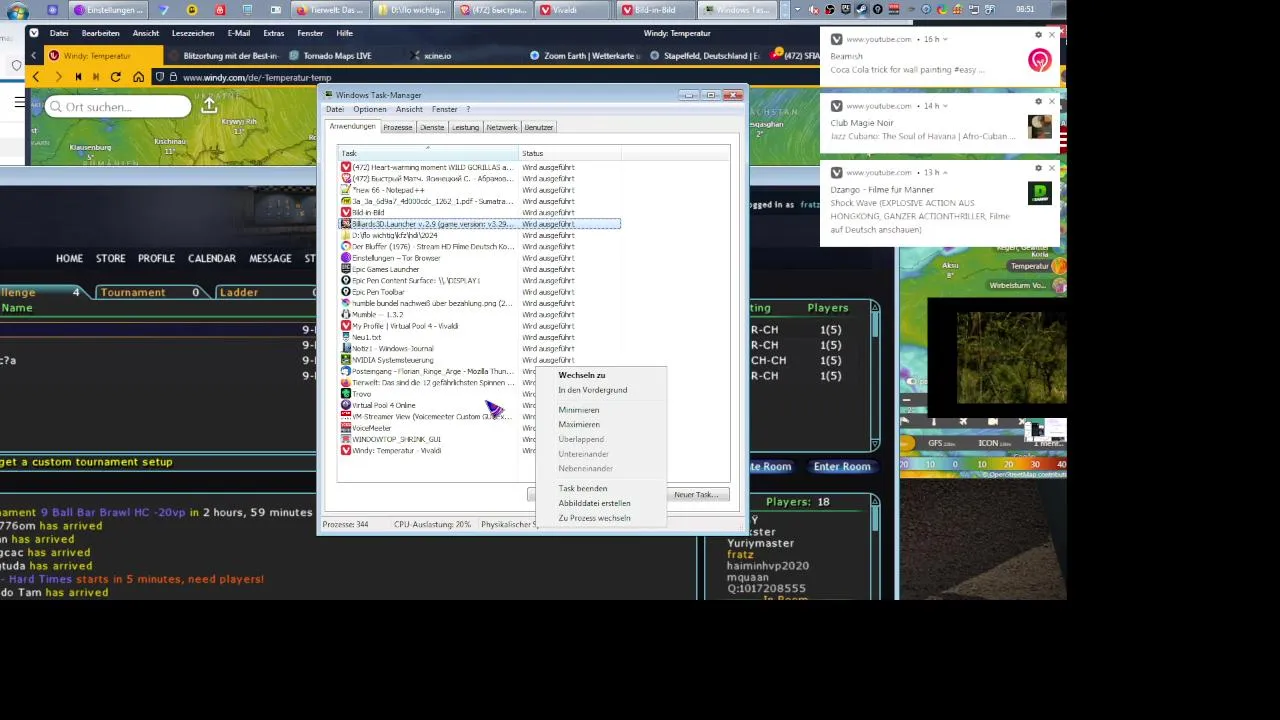1280x720 pixels.
Task: Dismiss the Club Magie Noir notification
Action: [x=1051, y=101]
